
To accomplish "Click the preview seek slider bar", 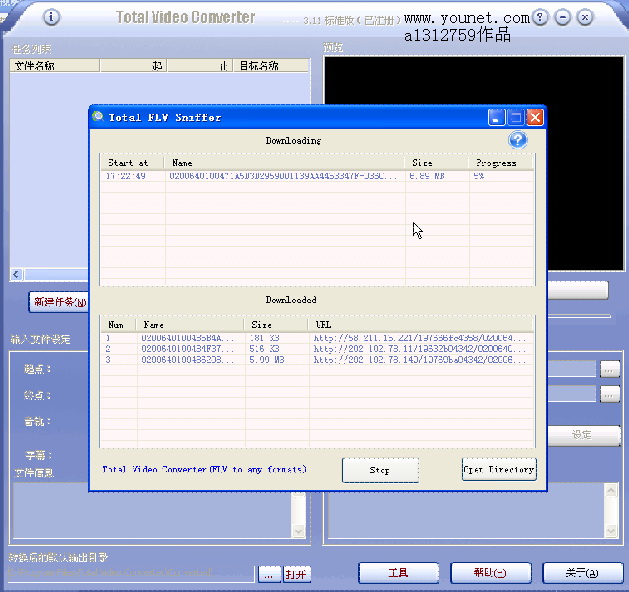I will tap(579, 316).
